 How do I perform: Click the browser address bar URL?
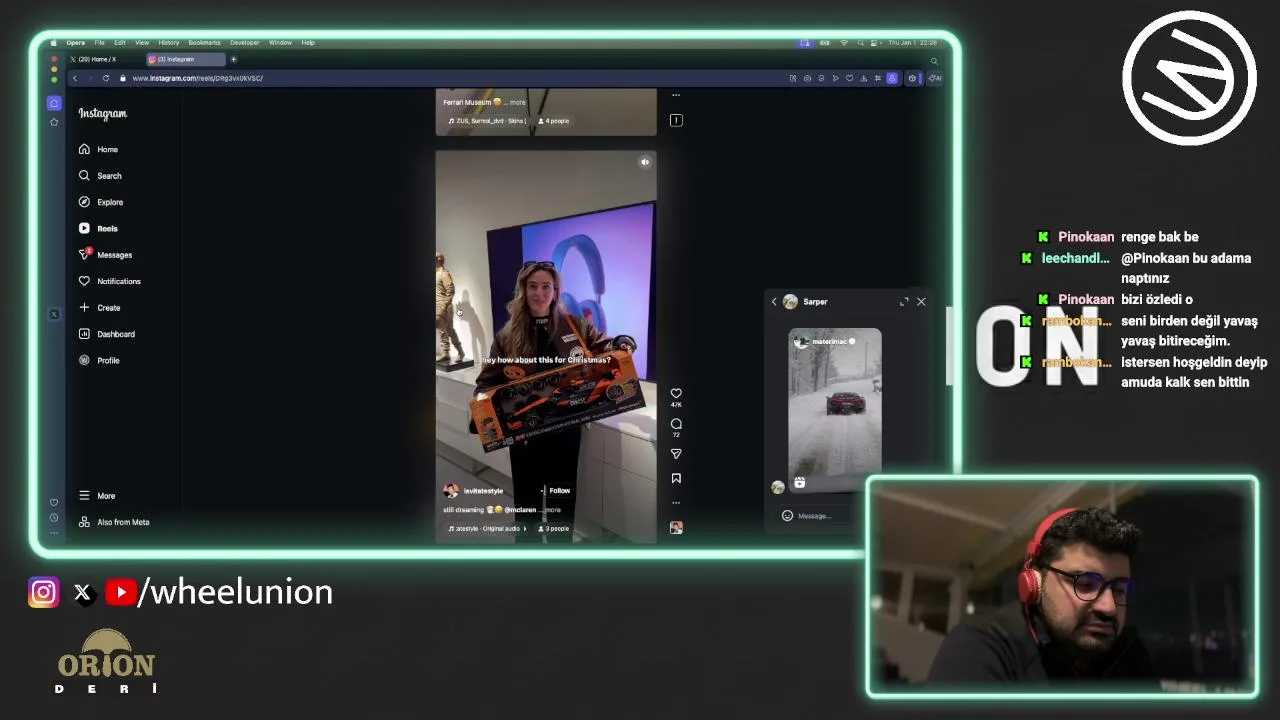click(197, 78)
